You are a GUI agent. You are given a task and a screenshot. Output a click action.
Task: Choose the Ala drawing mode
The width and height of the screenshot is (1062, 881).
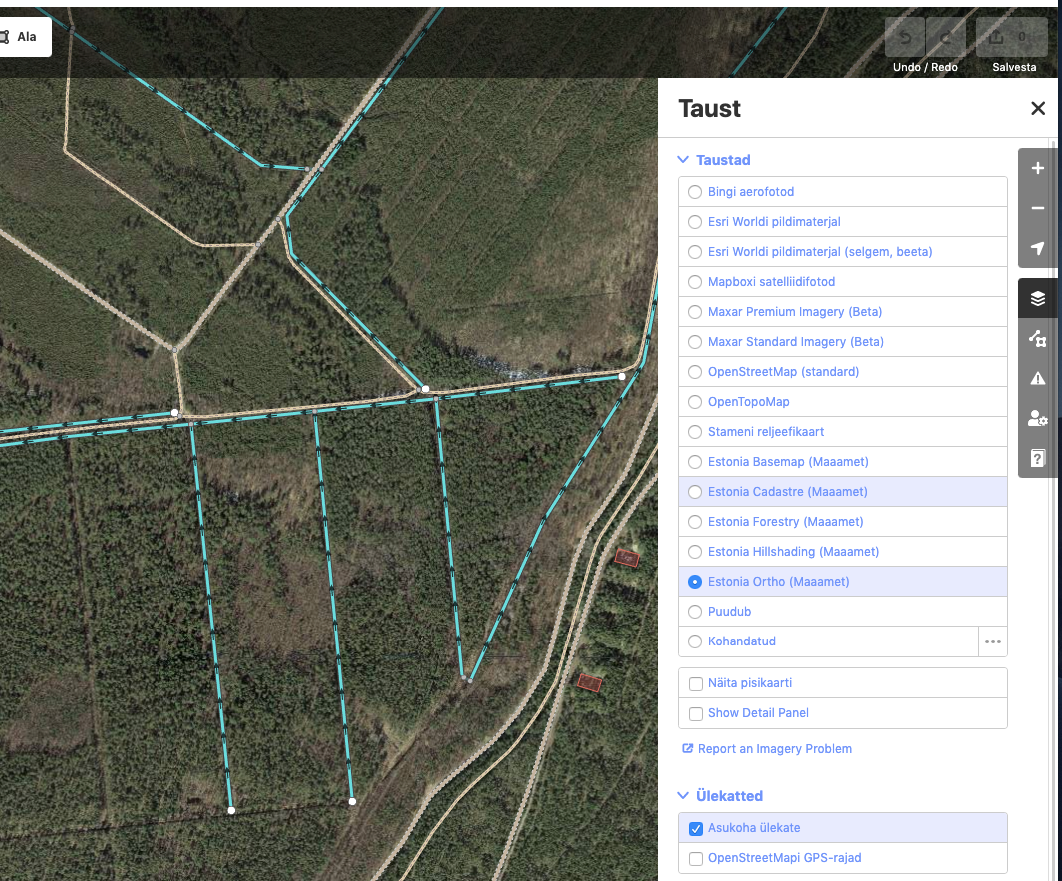(20, 37)
